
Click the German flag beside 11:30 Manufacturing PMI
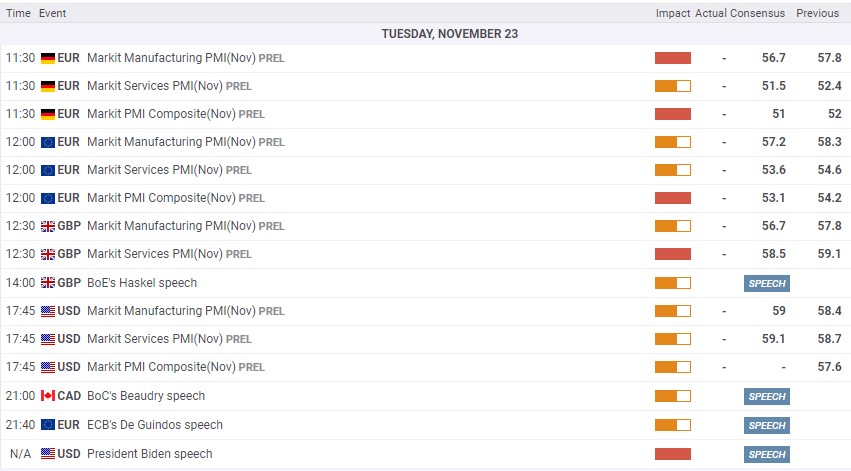[47, 58]
